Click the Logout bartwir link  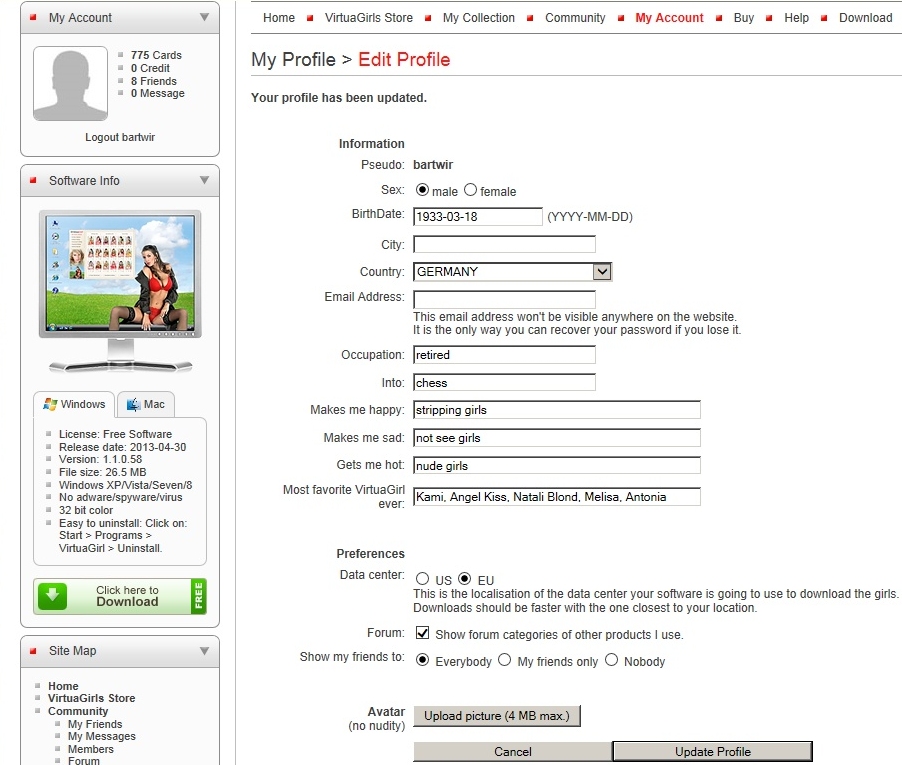120,137
